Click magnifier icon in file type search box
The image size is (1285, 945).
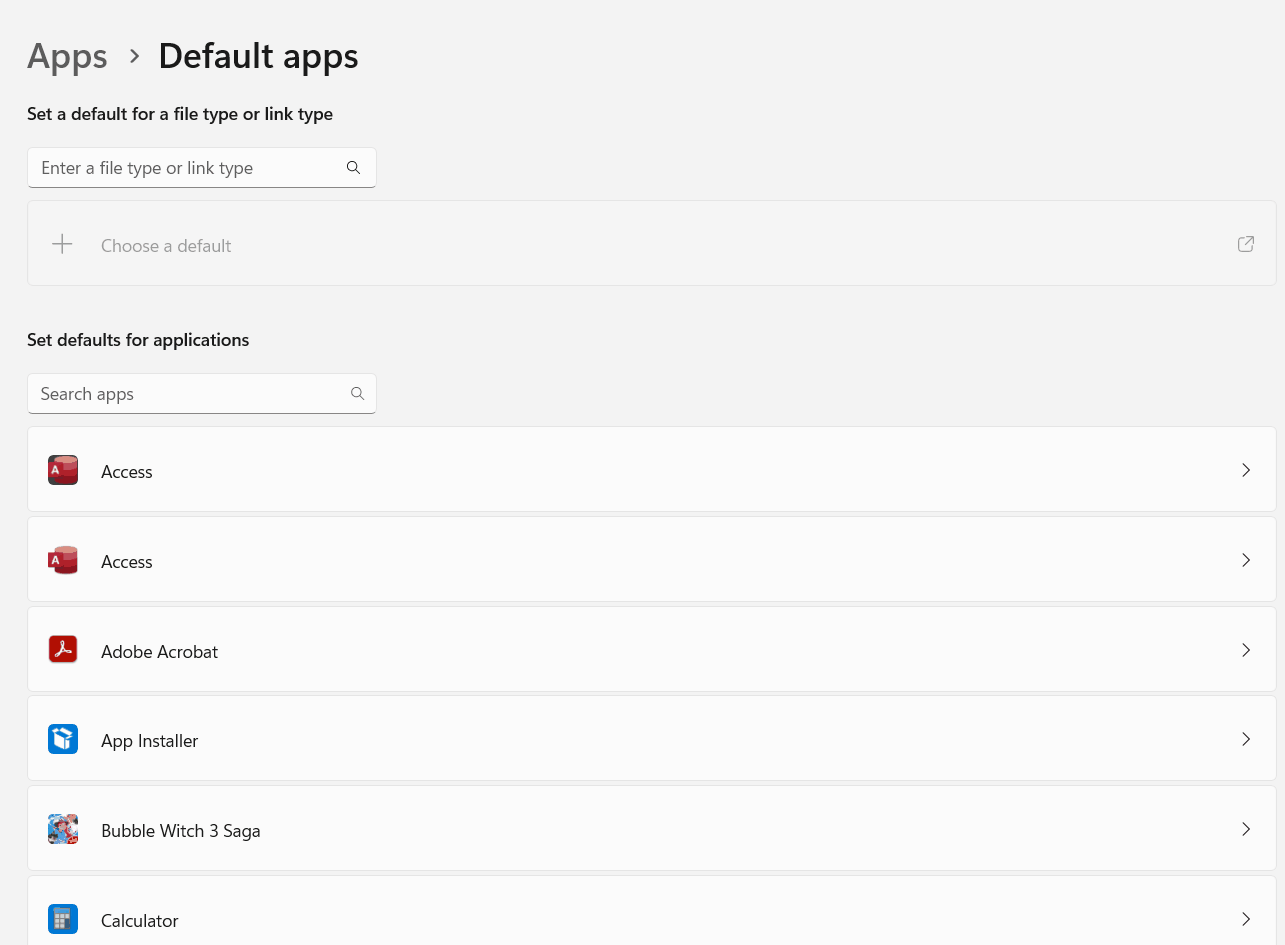[353, 168]
